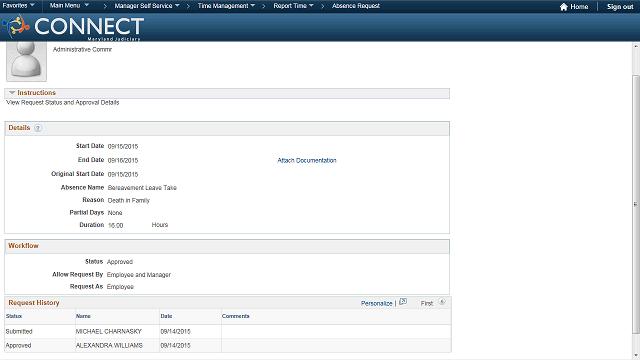640x360 pixels.
Task: Click the Bereavement Leave Take absence name
Action: [142, 188]
